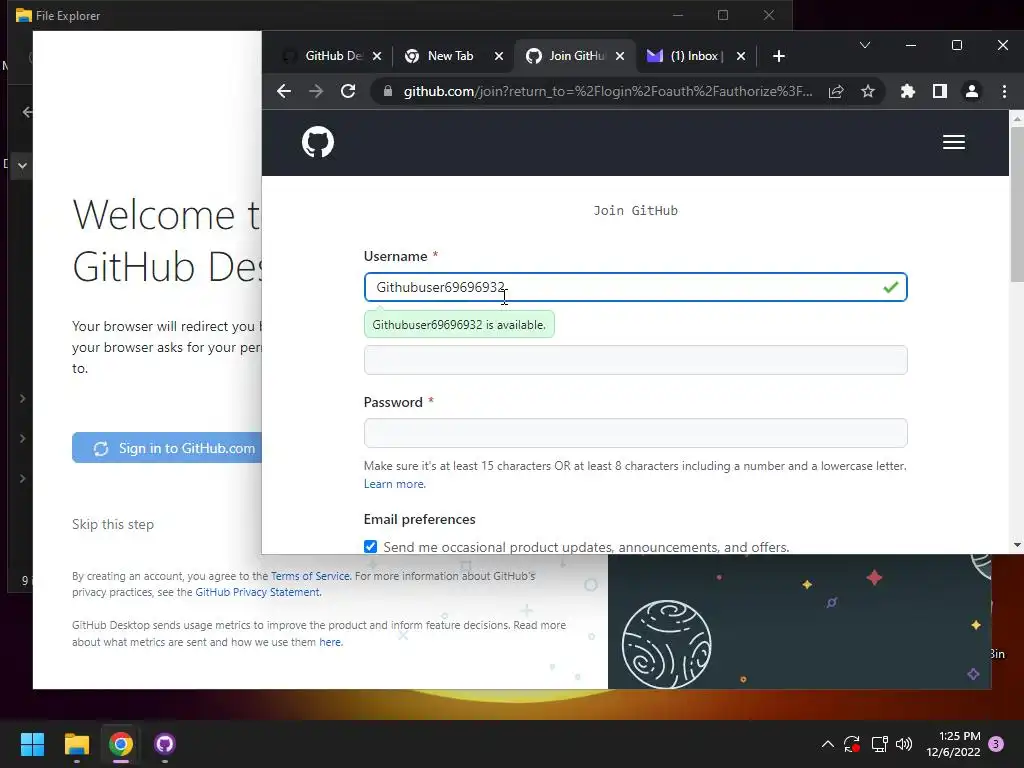
Task: Uncheck the product updates email checkbox
Action: point(370,547)
